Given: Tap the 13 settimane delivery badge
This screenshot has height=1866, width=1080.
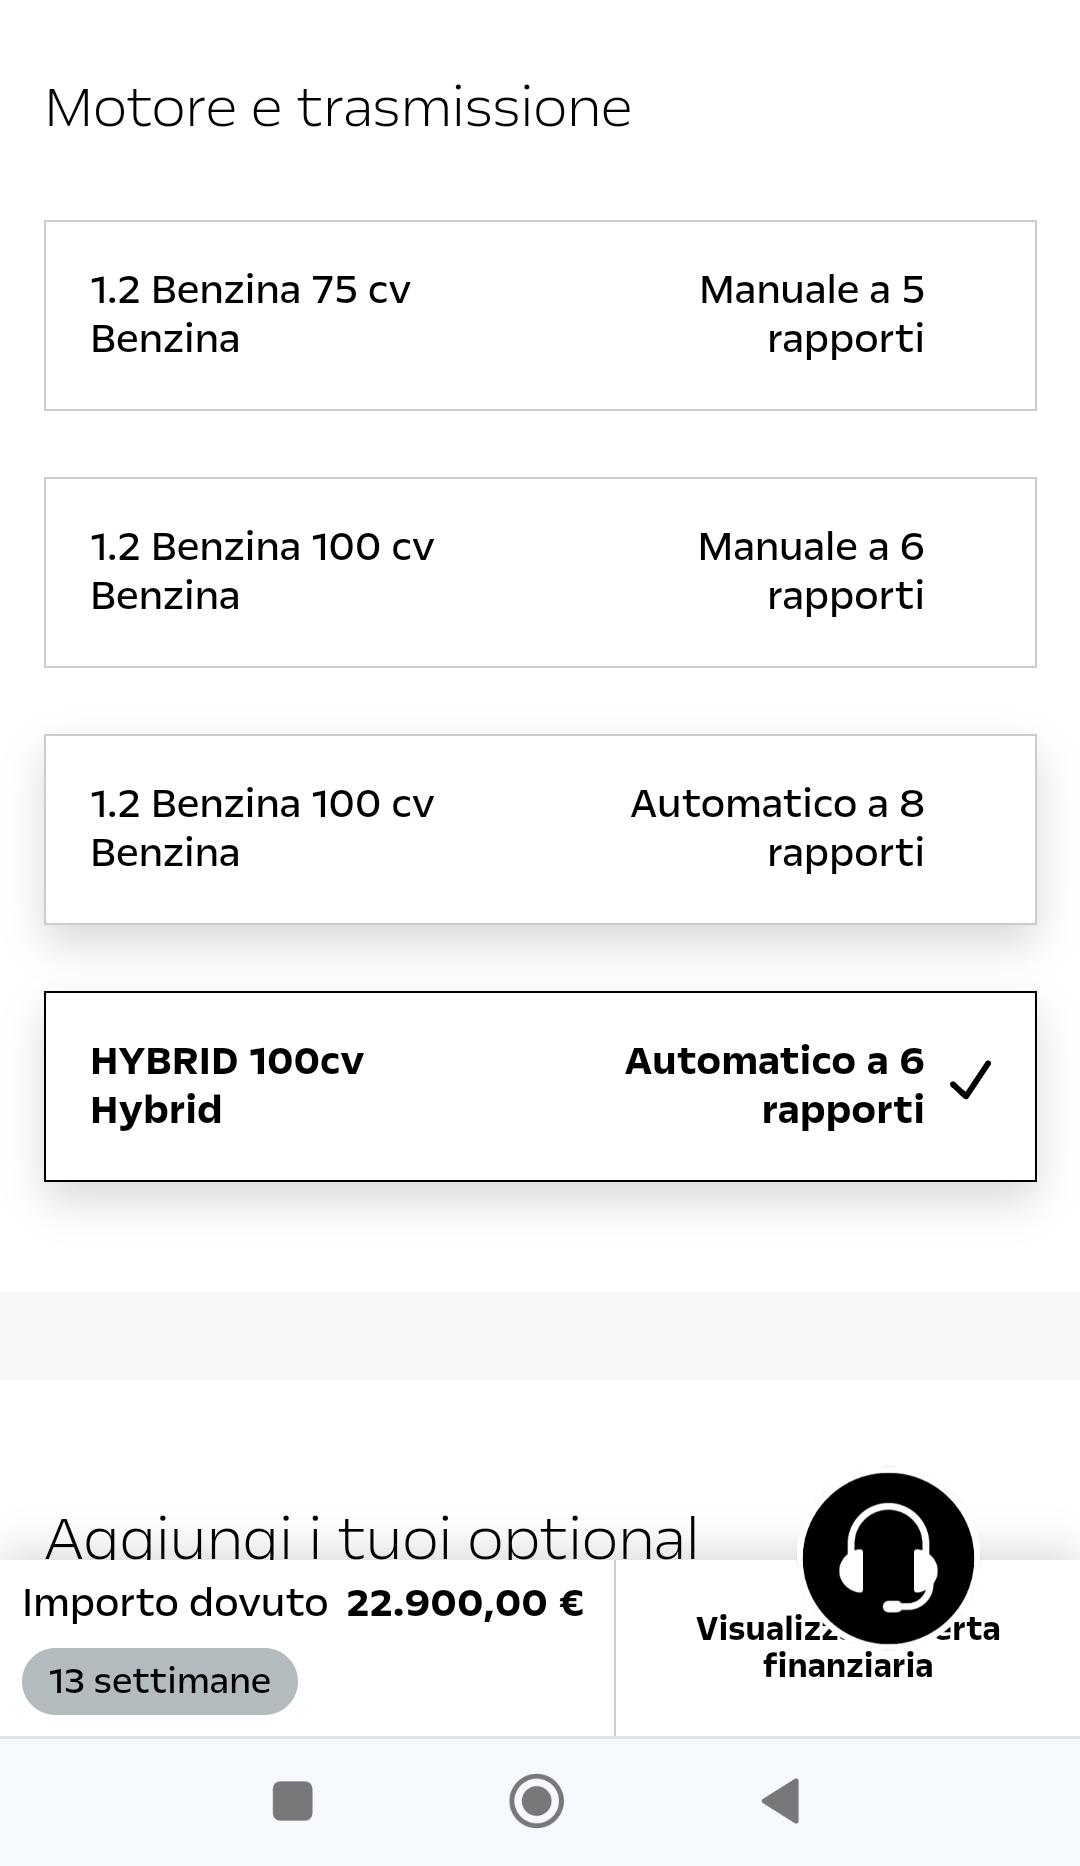Looking at the screenshot, I should pos(160,1681).
